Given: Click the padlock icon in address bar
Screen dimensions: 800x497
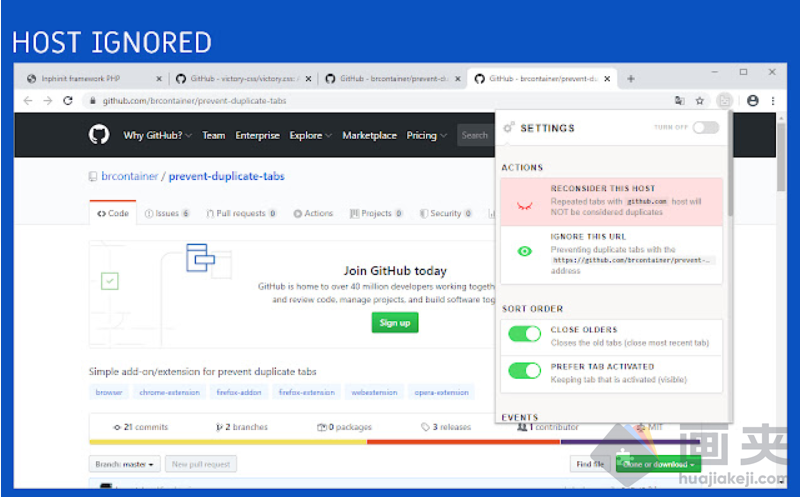Looking at the screenshot, I should click(x=92, y=101).
